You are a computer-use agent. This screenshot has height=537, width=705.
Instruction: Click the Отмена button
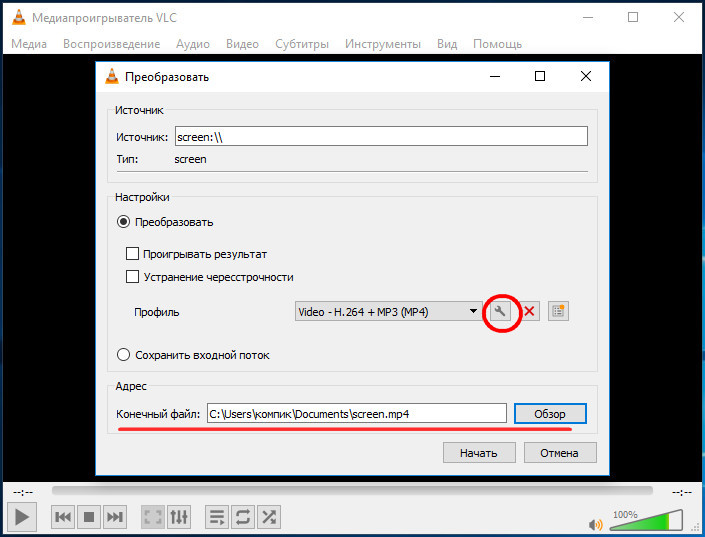pos(560,452)
